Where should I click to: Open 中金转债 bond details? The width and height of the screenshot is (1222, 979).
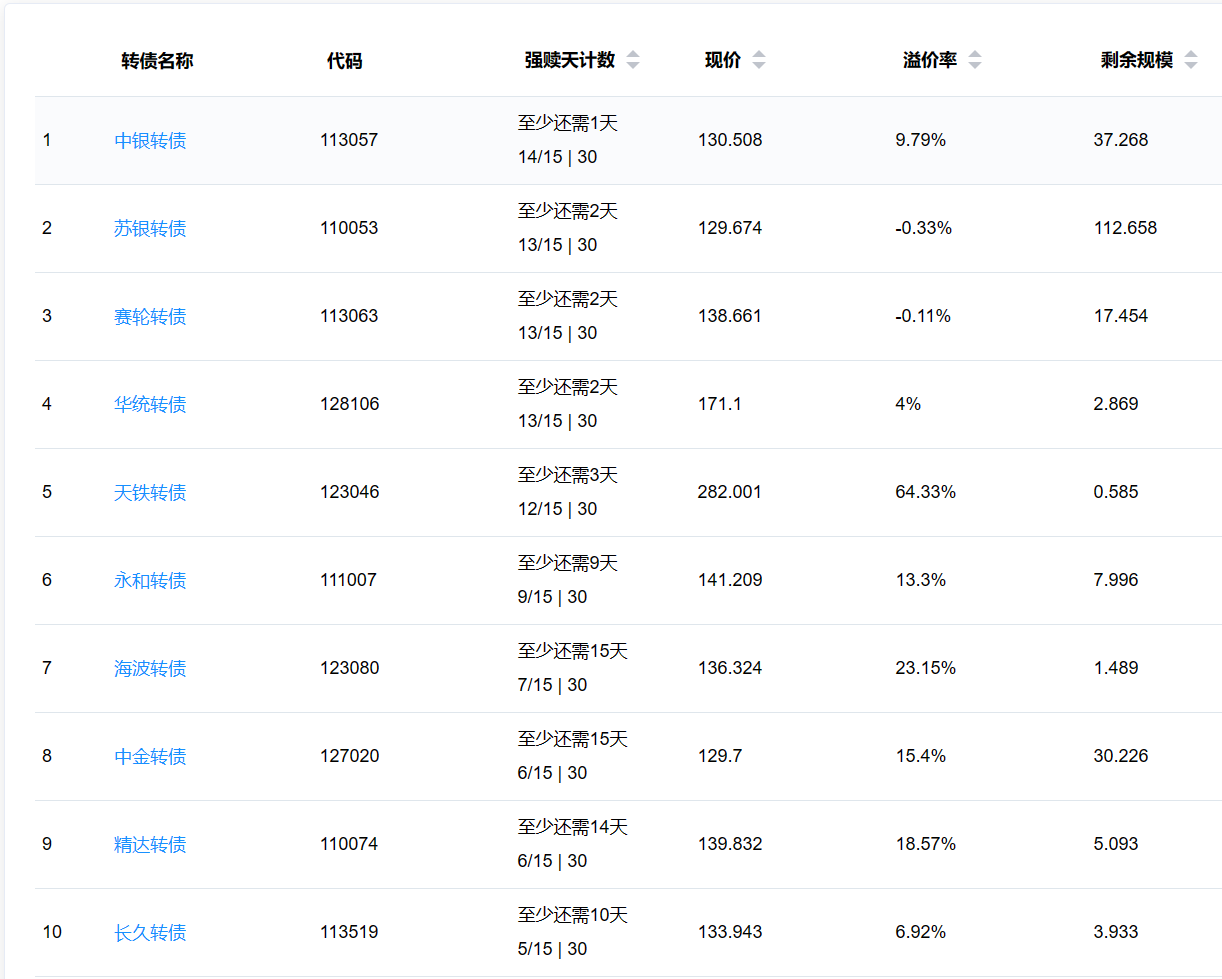[150, 757]
